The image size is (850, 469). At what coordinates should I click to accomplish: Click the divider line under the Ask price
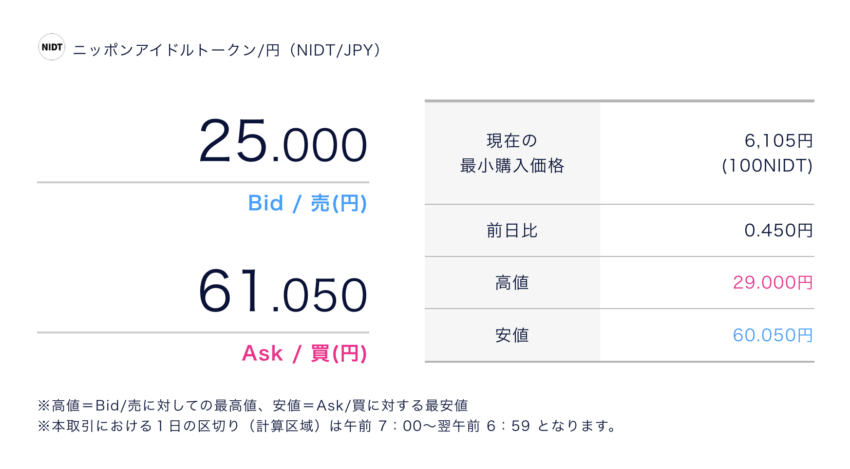click(x=203, y=332)
